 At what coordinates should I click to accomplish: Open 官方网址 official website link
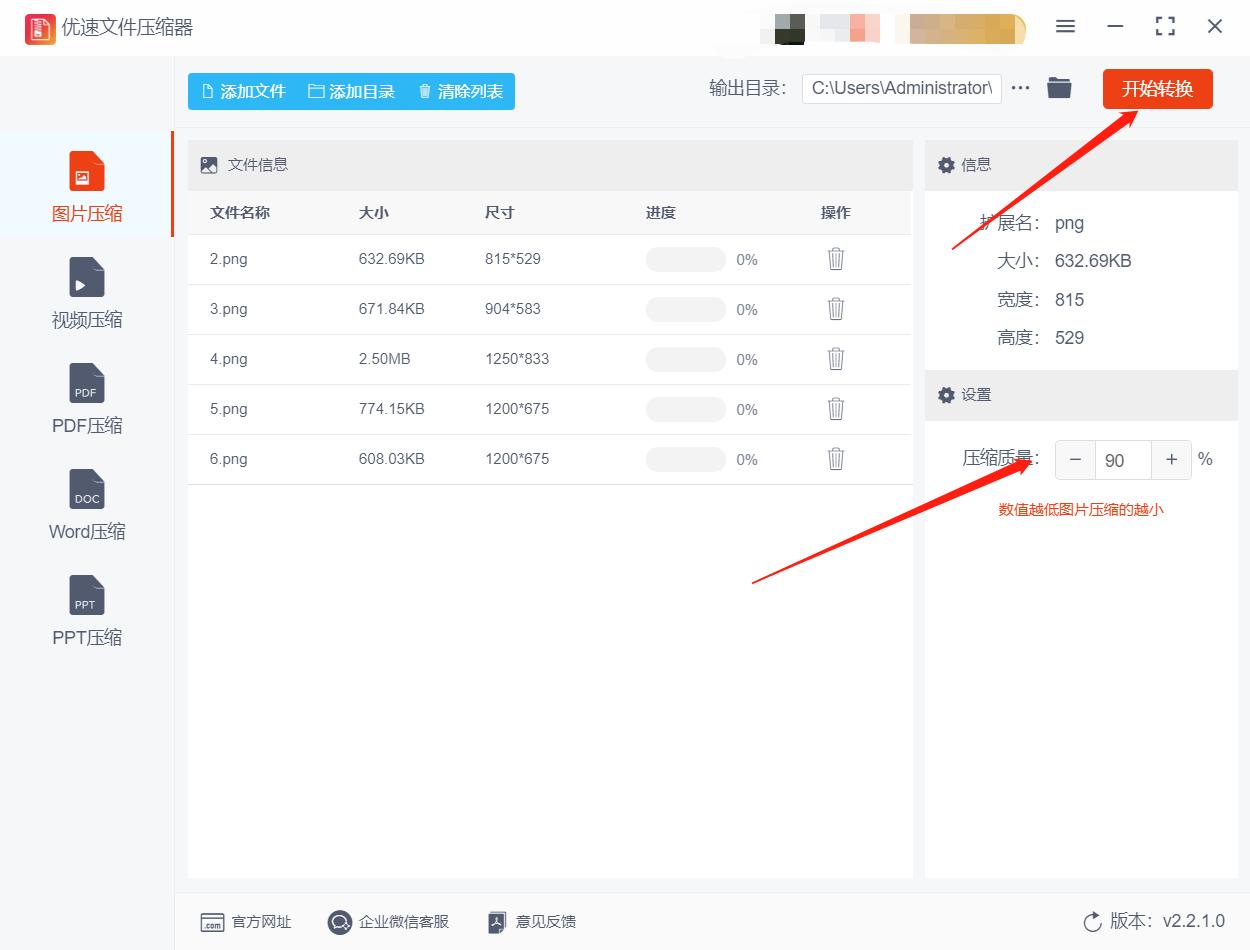[245, 922]
